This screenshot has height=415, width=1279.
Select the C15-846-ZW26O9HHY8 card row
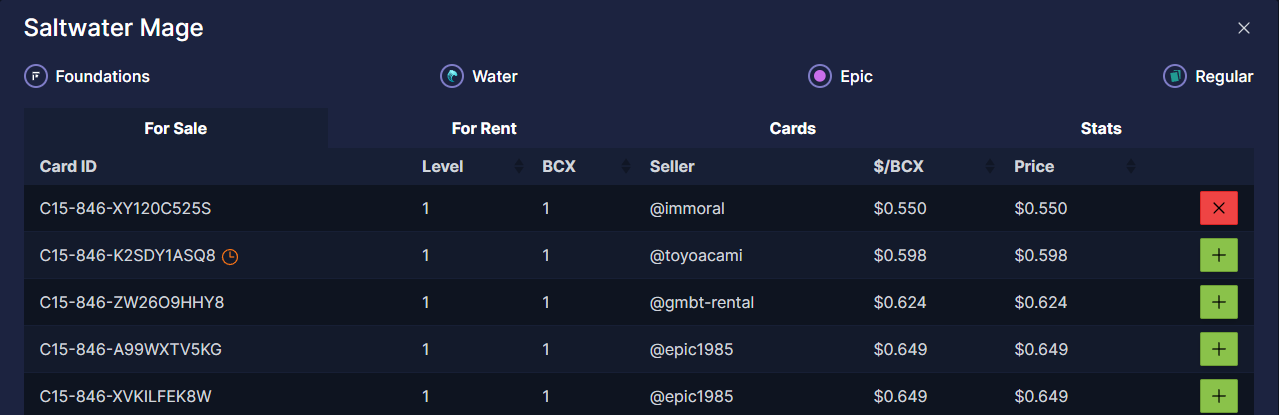pos(132,302)
